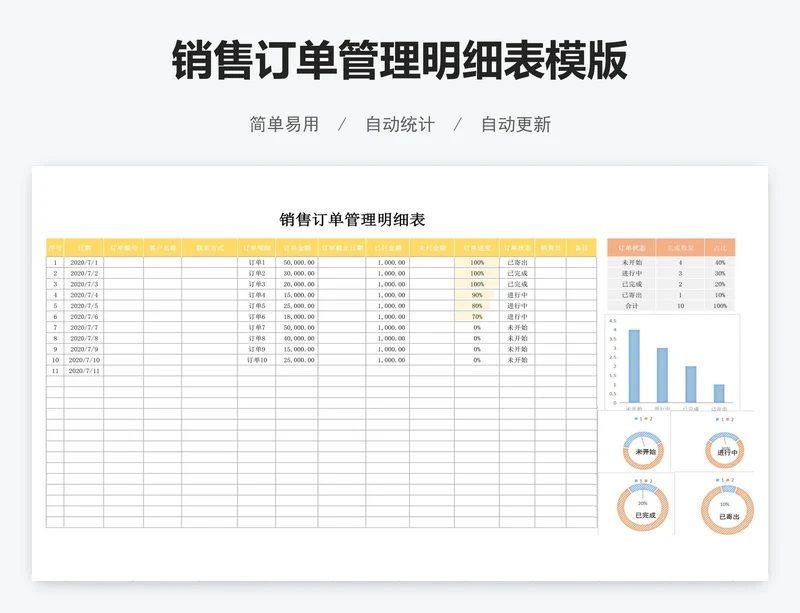This screenshot has width=800, height=613.
Task: Select the date cell 2020/7/10
Action: pyautogui.click(x=84, y=360)
